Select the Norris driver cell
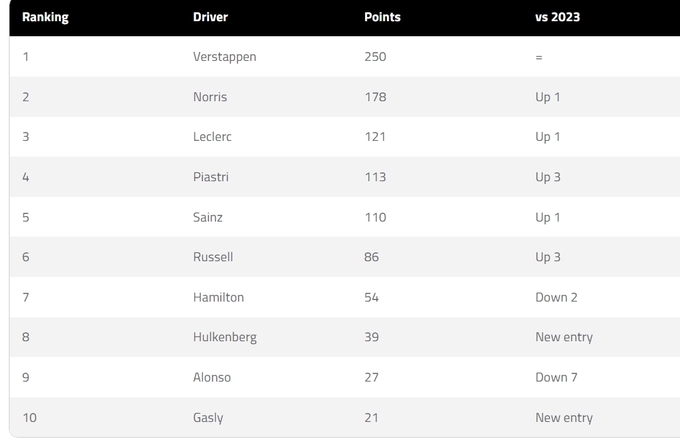Viewport: 680px width, 439px height. [x=210, y=97]
